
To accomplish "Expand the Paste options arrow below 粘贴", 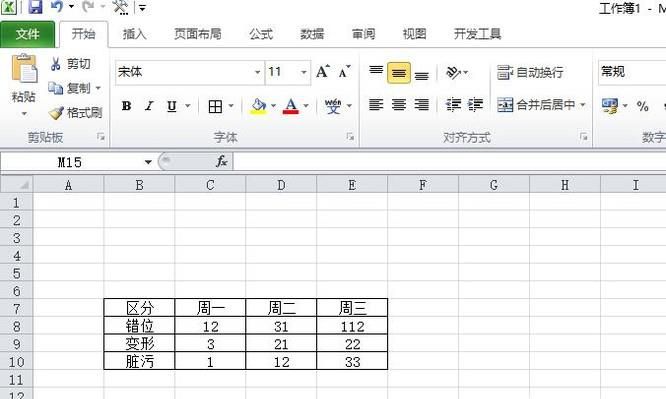I will pos(24,113).
